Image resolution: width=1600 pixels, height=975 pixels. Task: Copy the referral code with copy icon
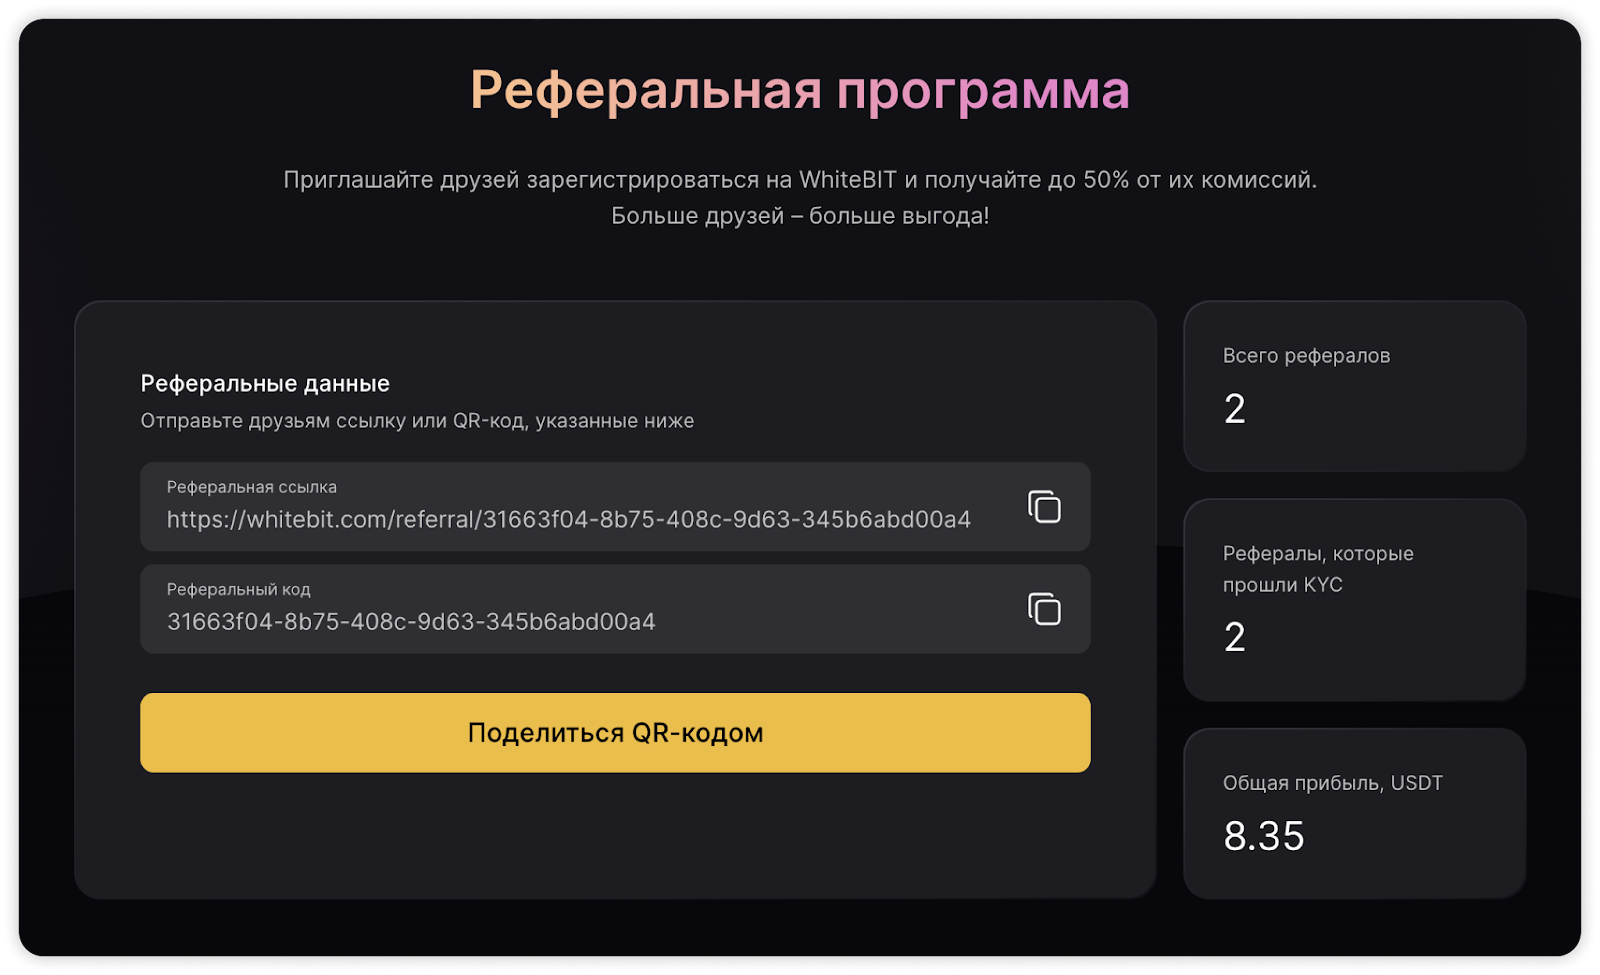[1044, 609]
